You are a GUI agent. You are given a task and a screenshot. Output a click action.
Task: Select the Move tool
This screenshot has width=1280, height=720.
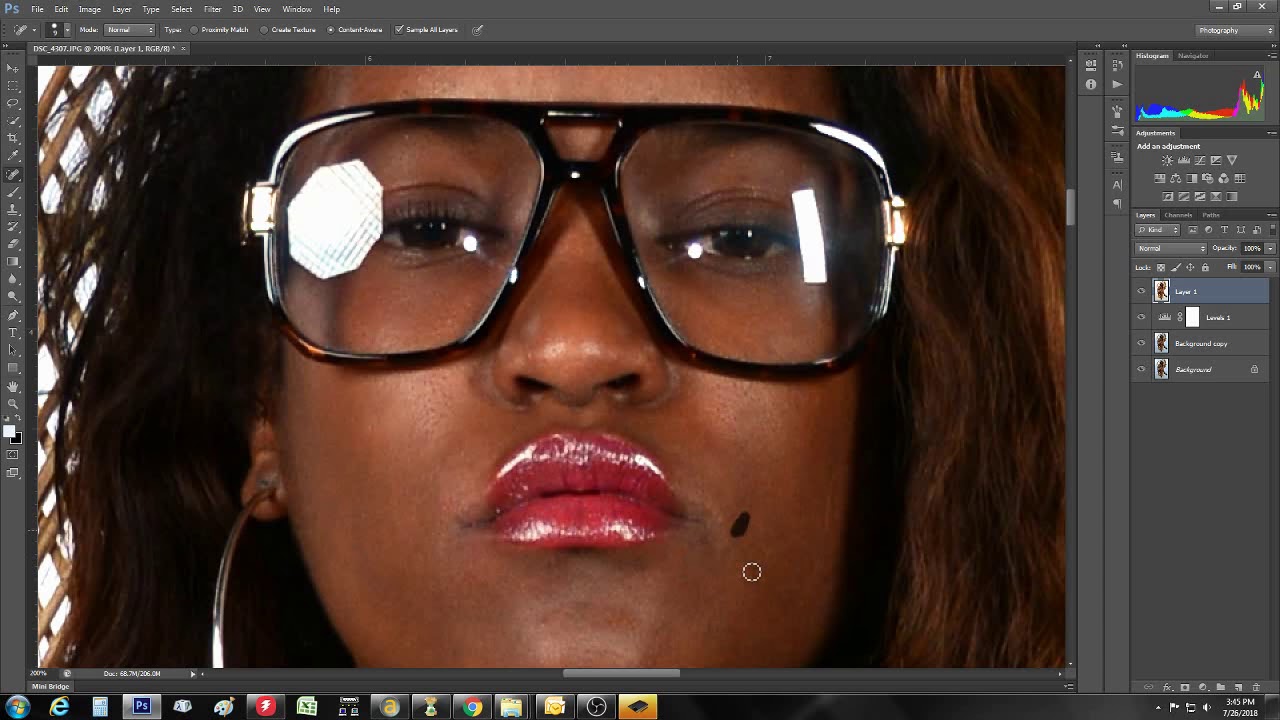(13, 68)
